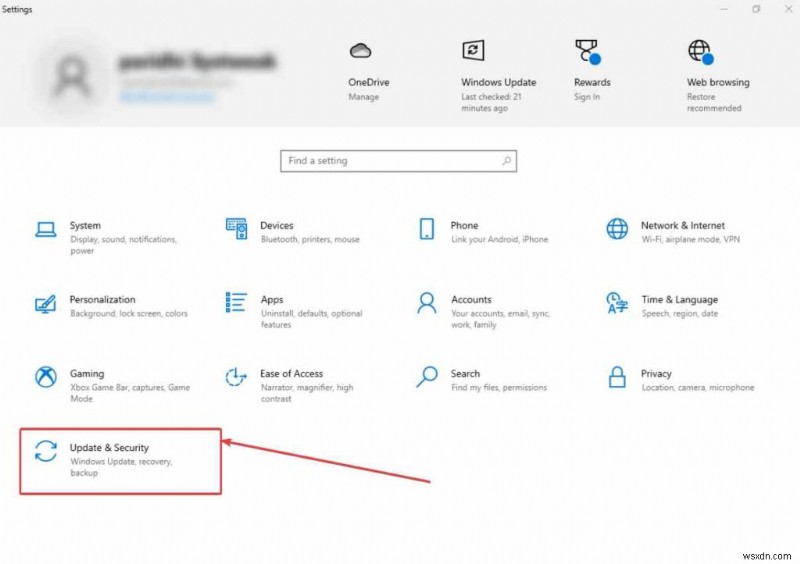Click the Update & Security arrows icon
800x564 pixels.
pyautogui.click(x=46, y=451)
